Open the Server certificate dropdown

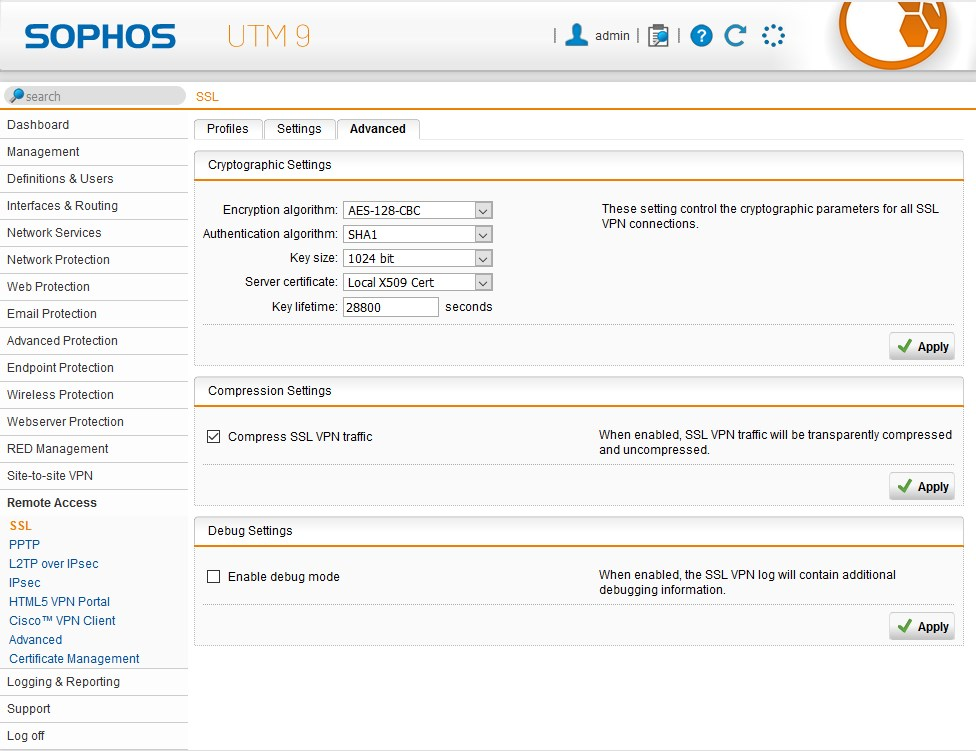point(483,283)
